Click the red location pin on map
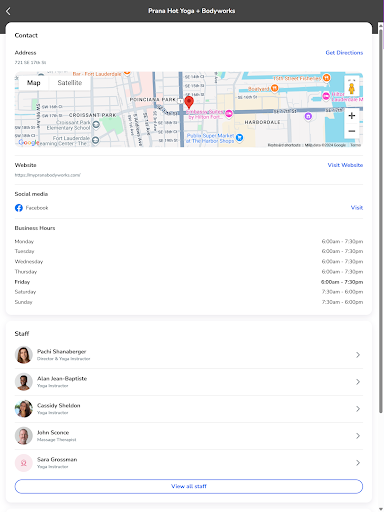 pyautogui.click(x=189, y=102)
